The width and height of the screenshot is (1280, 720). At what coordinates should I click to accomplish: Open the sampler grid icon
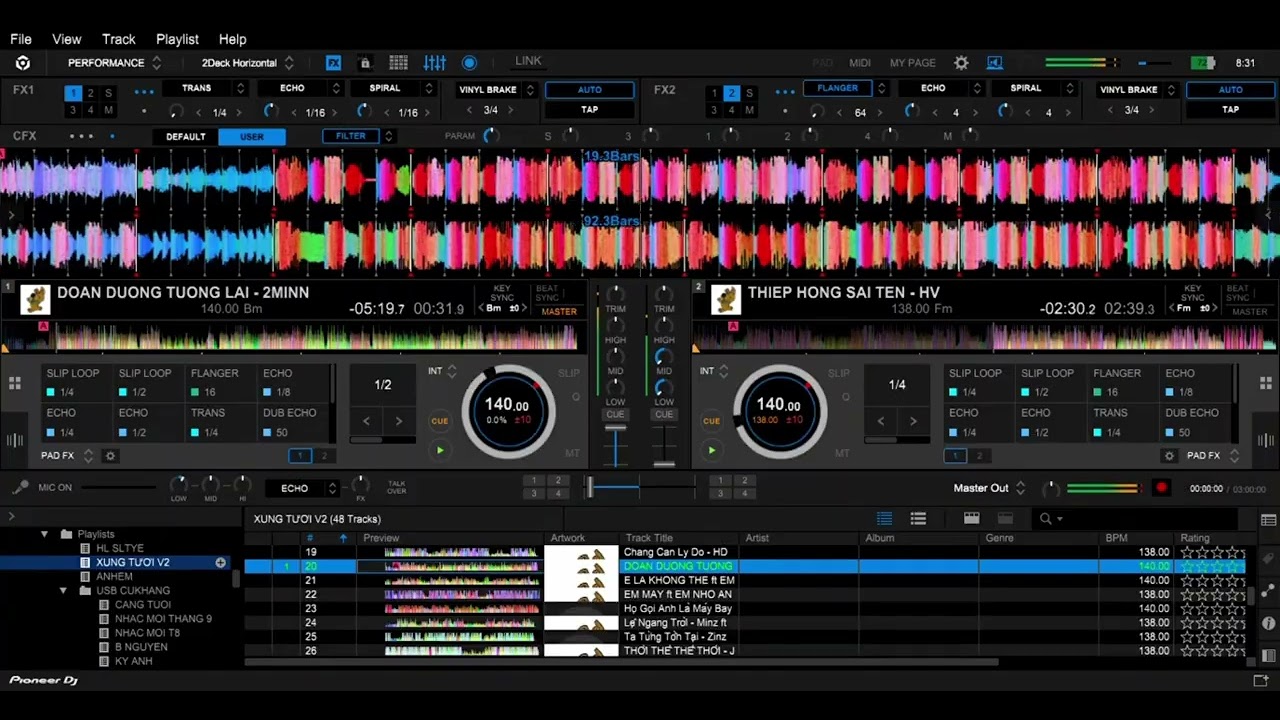coord(398,63)
